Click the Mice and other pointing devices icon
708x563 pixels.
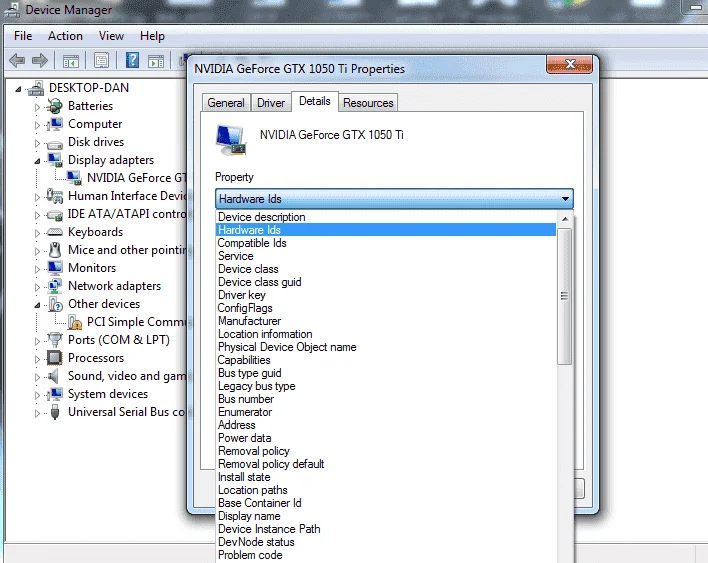click(x=55, y=250)
